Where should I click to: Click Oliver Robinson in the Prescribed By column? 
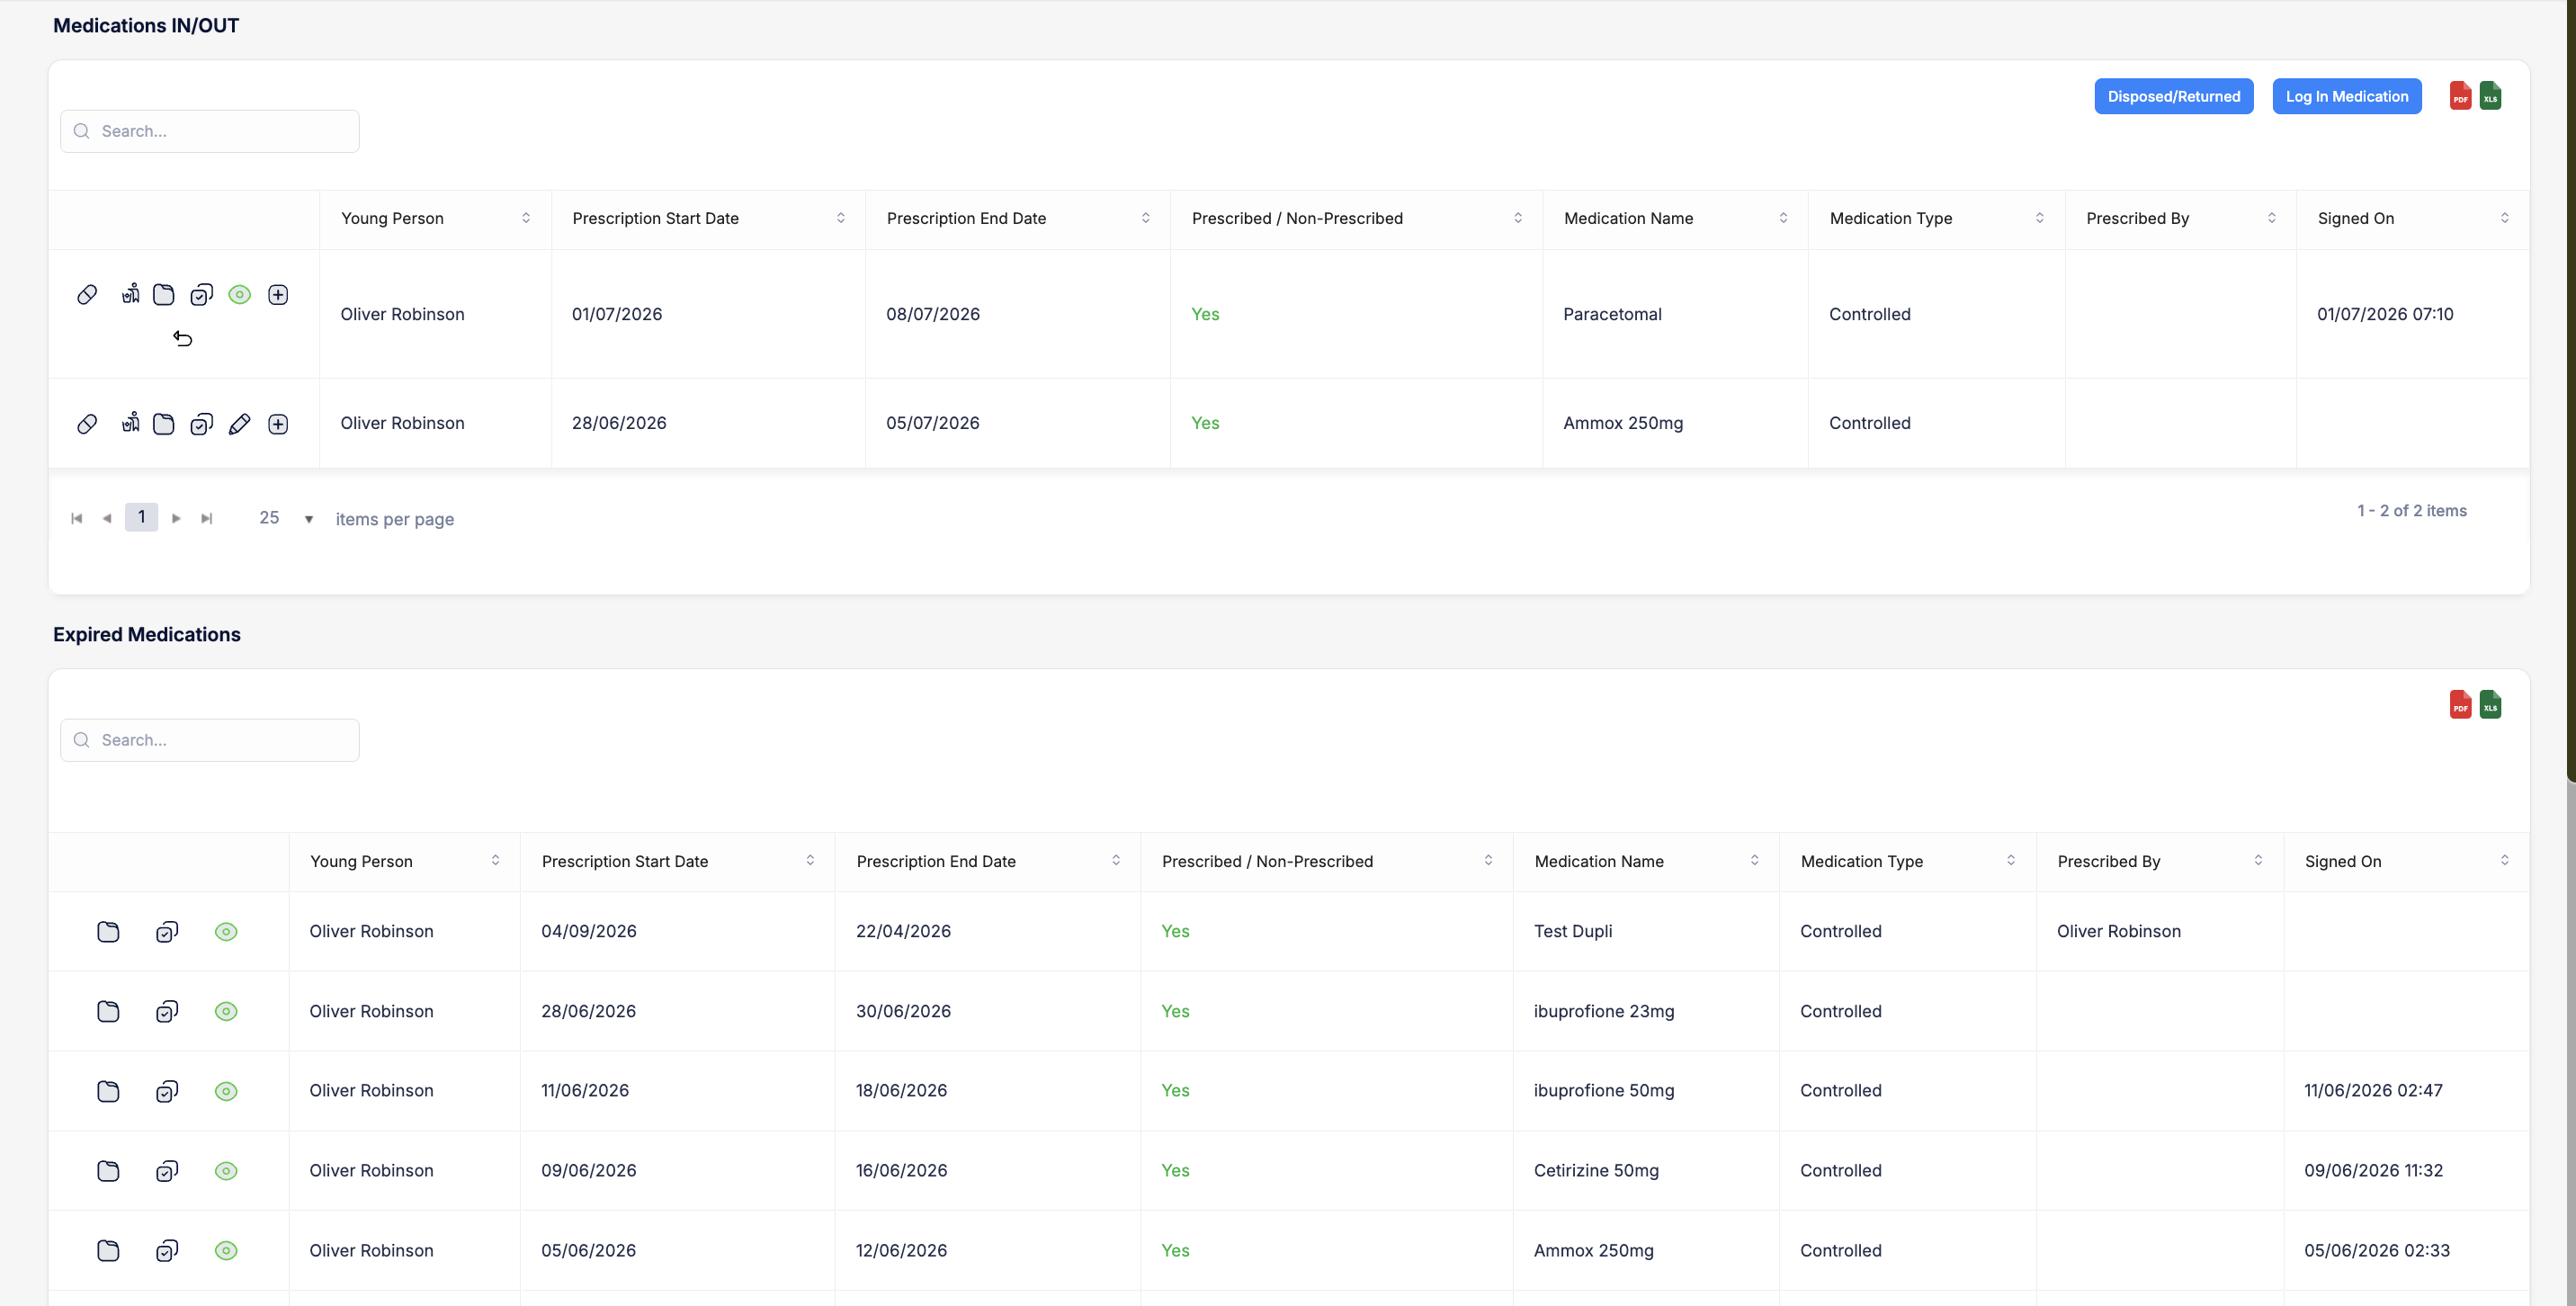2118,931
